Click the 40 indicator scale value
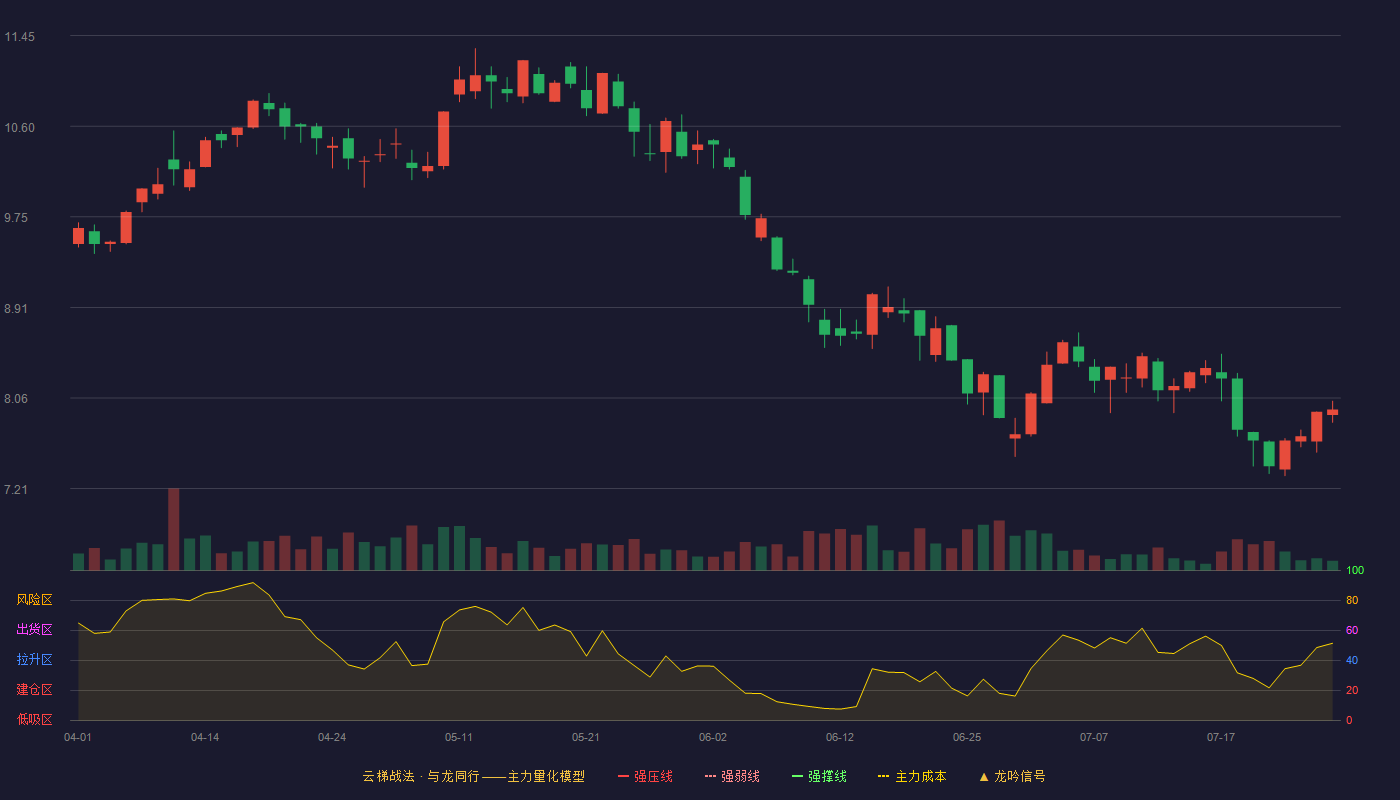The image size is (1400, 800). point(1352,660)
